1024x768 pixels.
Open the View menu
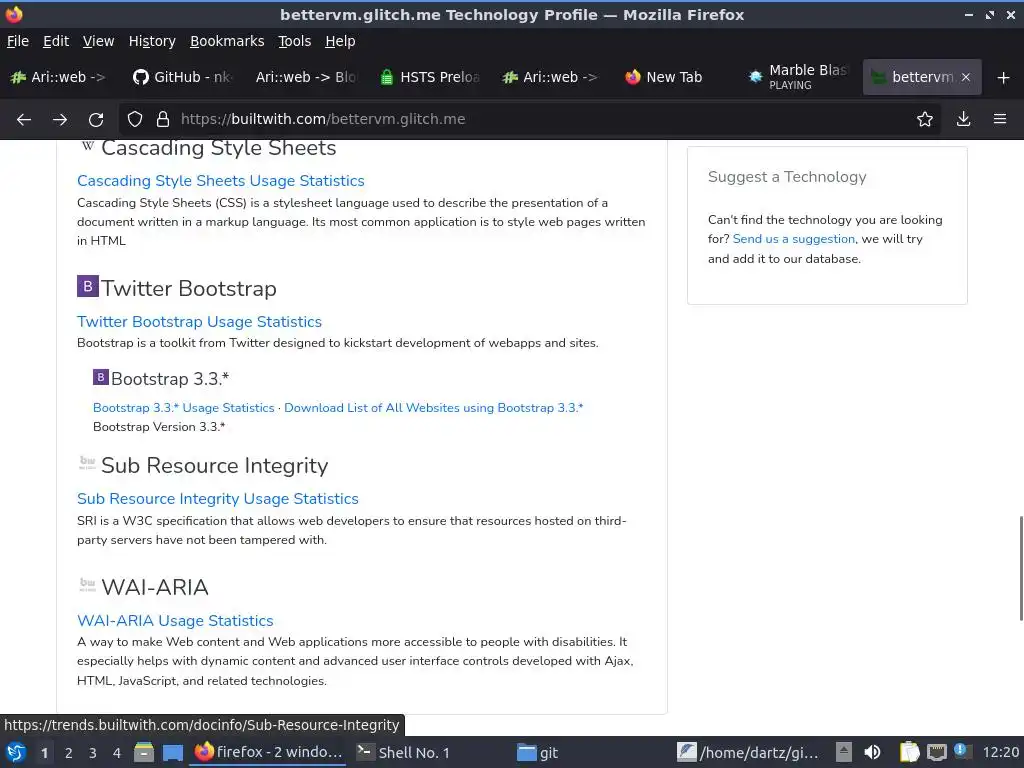coord(98,41)
